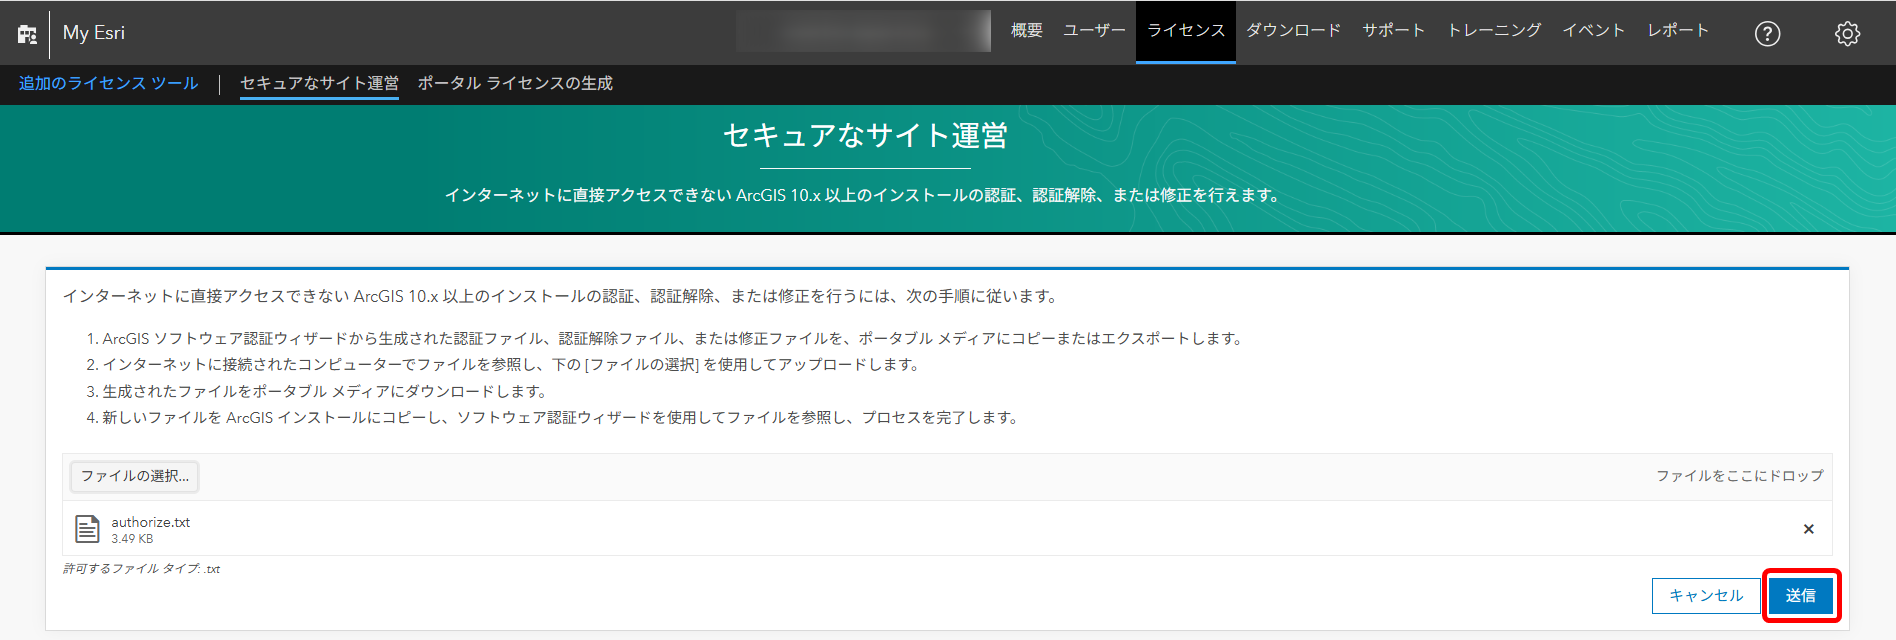Open the レポート reports menu
The width and height of the screenshot is (1896, 640).
point(1678,31)
